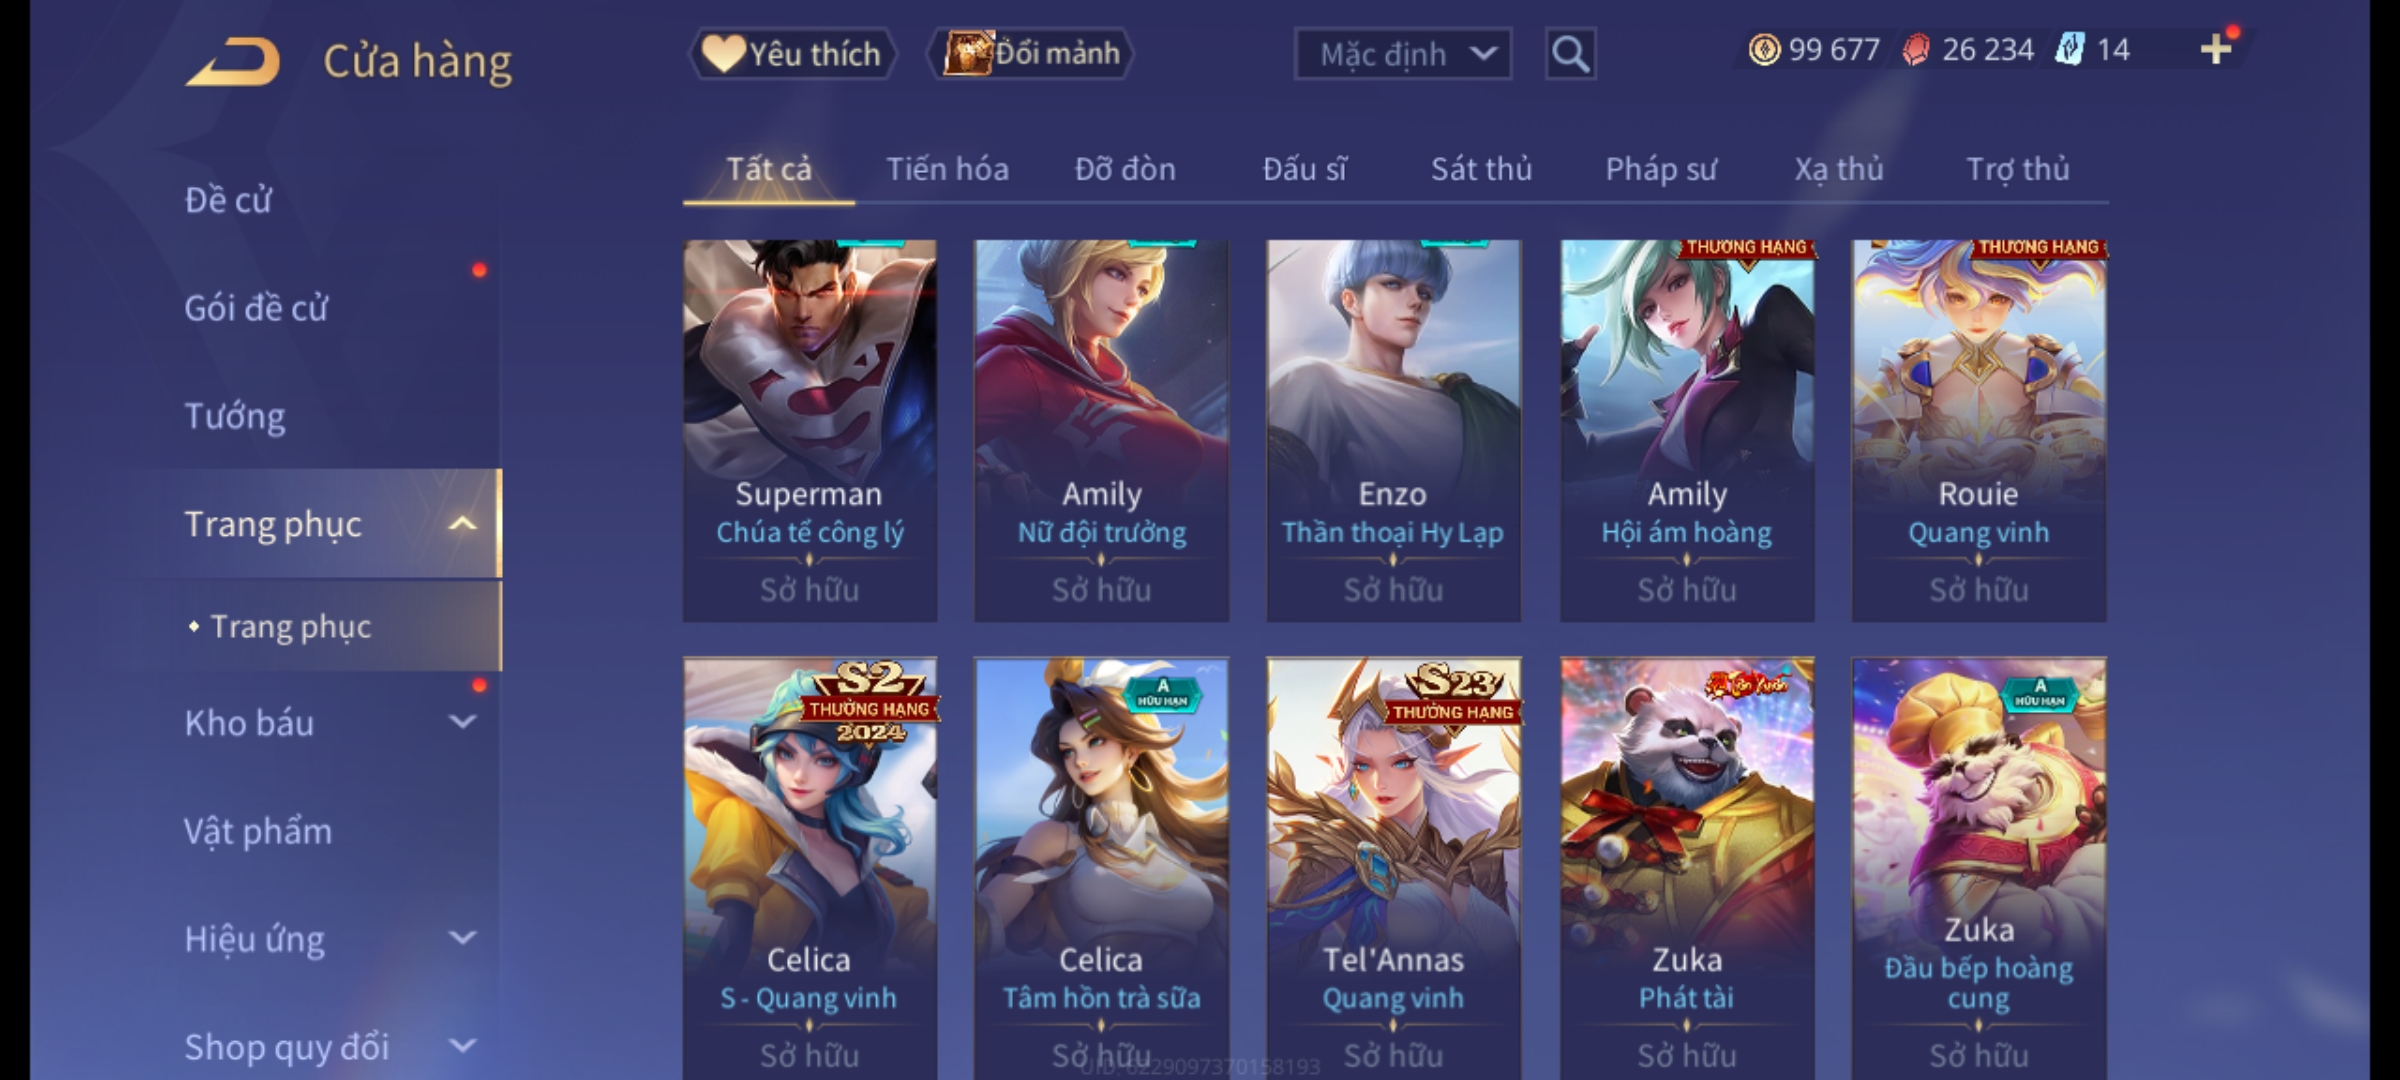The width and height of the screenshot is (2400, 1080).
Task: Expand the Kho báu sidebar section
Action: click(x=462, y=722)
